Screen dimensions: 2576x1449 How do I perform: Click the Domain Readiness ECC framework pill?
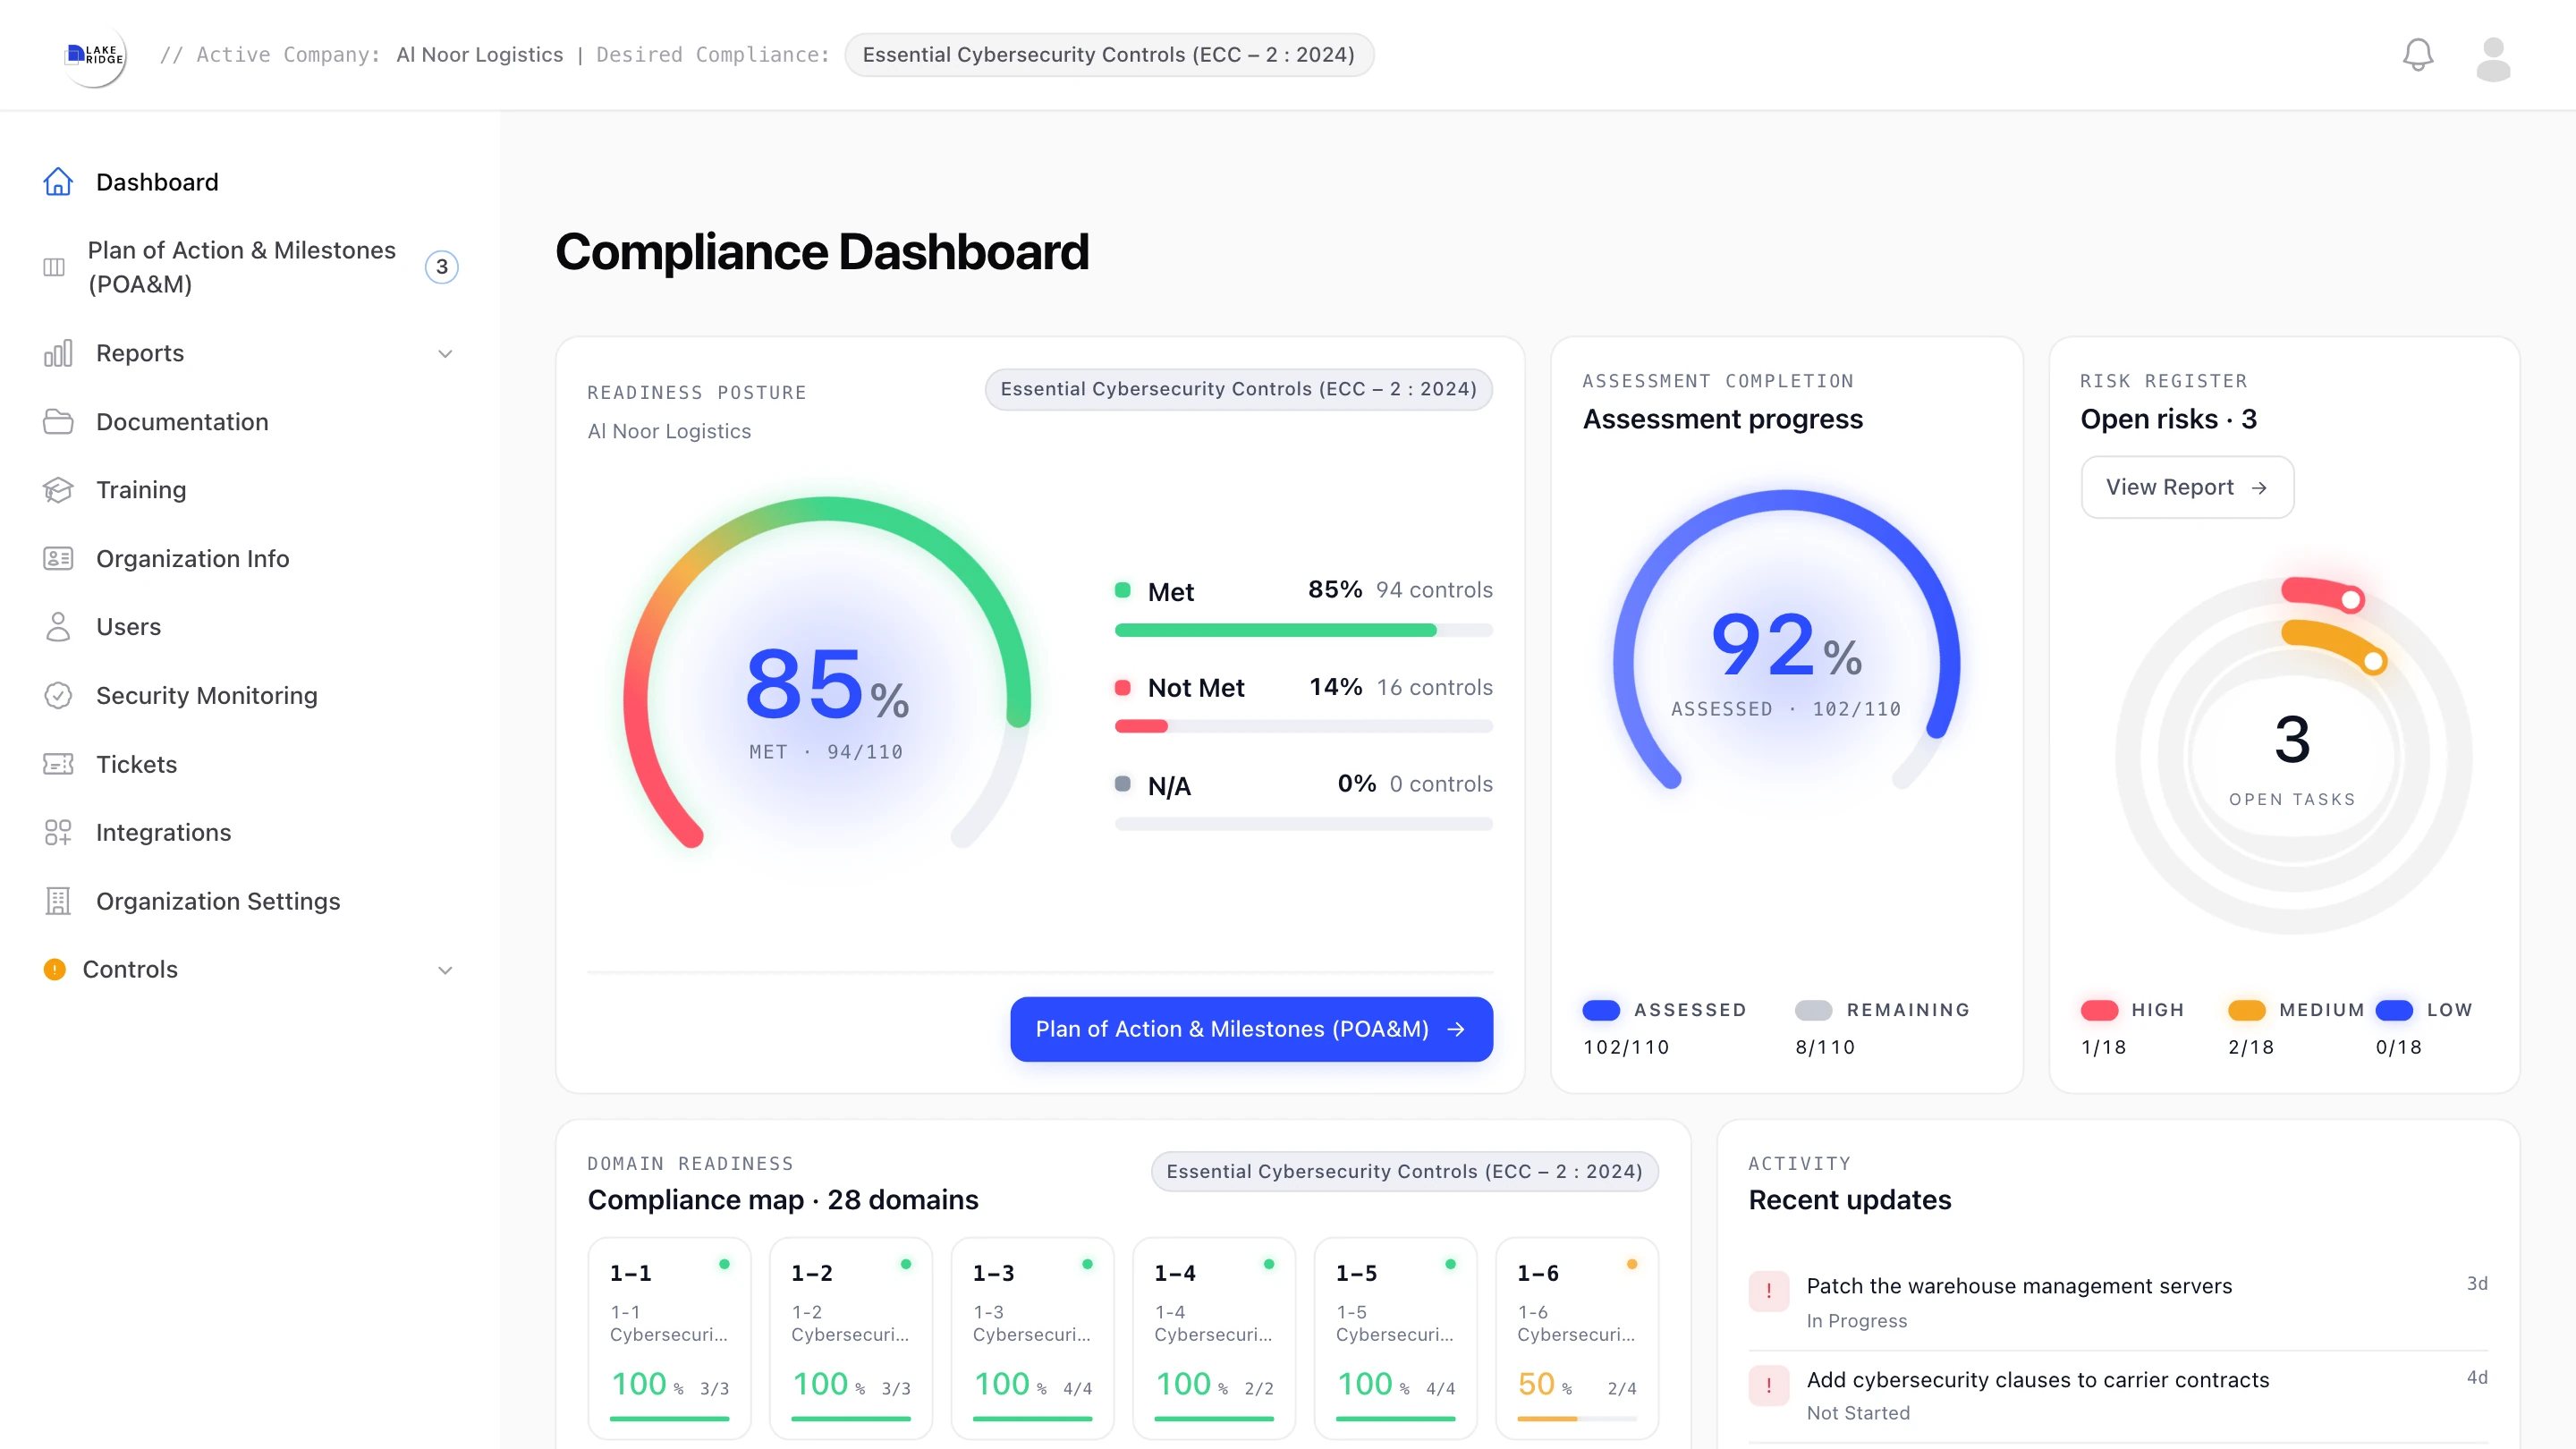pyautogui.click(x=1404, y=1171)
